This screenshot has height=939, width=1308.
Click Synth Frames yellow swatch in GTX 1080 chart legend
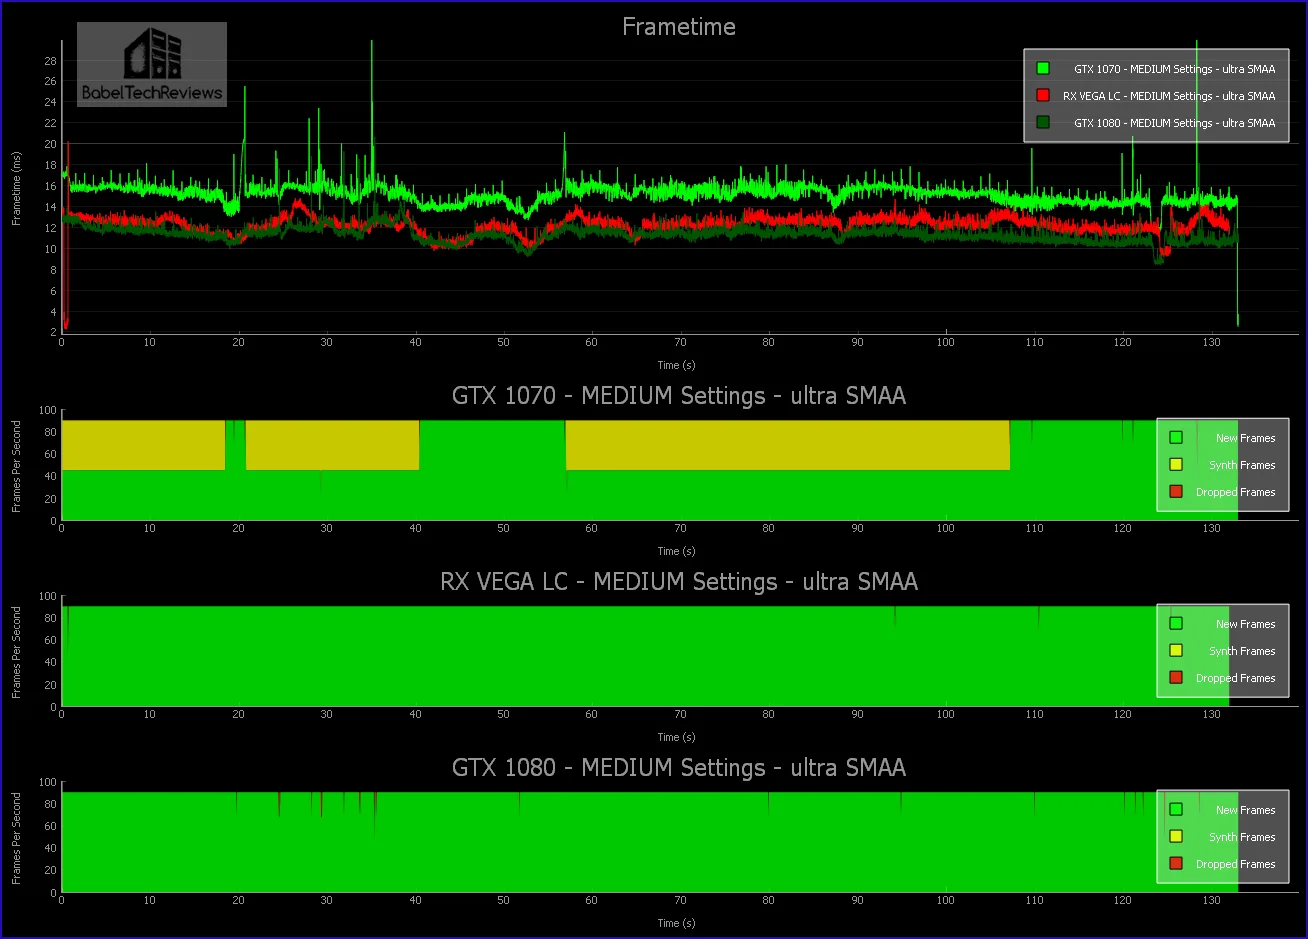pyautogui.click(x=1176, y=837)
